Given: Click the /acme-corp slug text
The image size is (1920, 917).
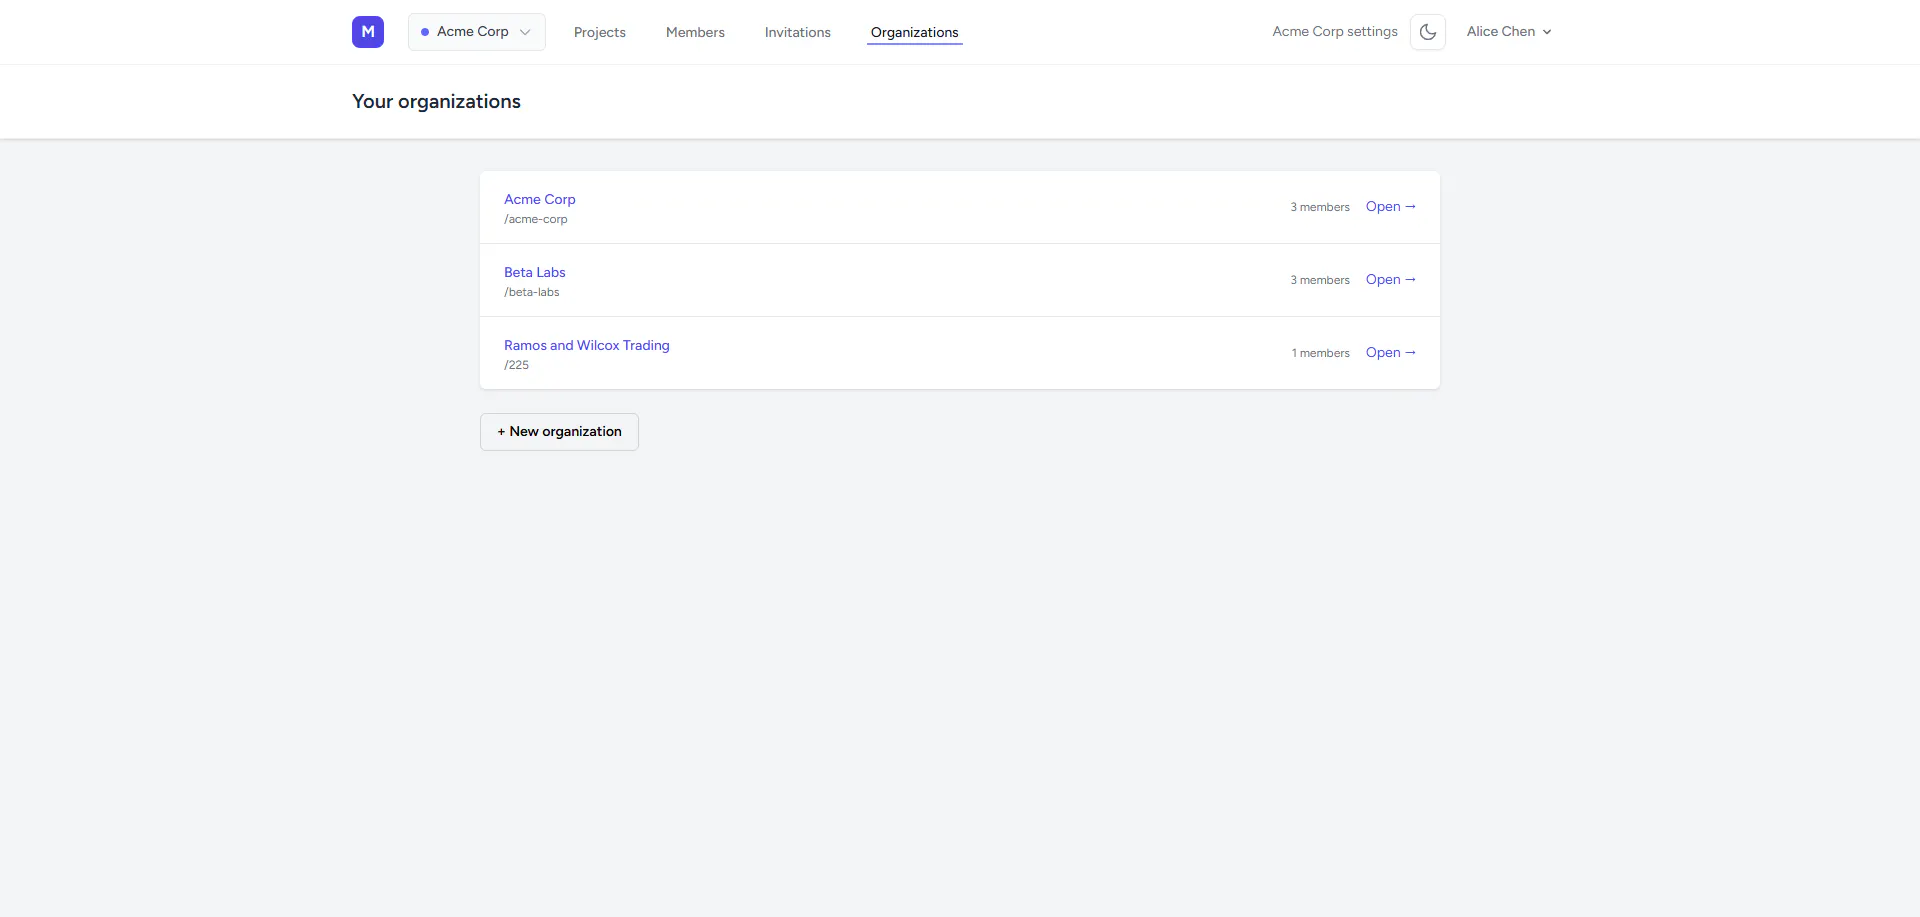Looking at the screenshot, I should coord(536,219).
